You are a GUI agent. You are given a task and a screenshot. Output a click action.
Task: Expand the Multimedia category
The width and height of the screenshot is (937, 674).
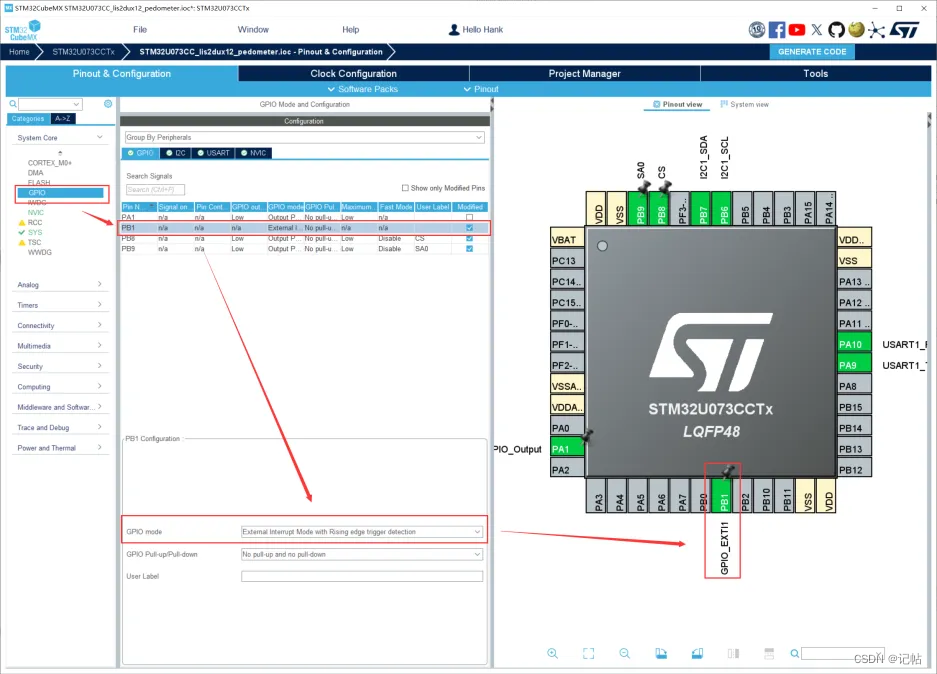pos(99,345)
